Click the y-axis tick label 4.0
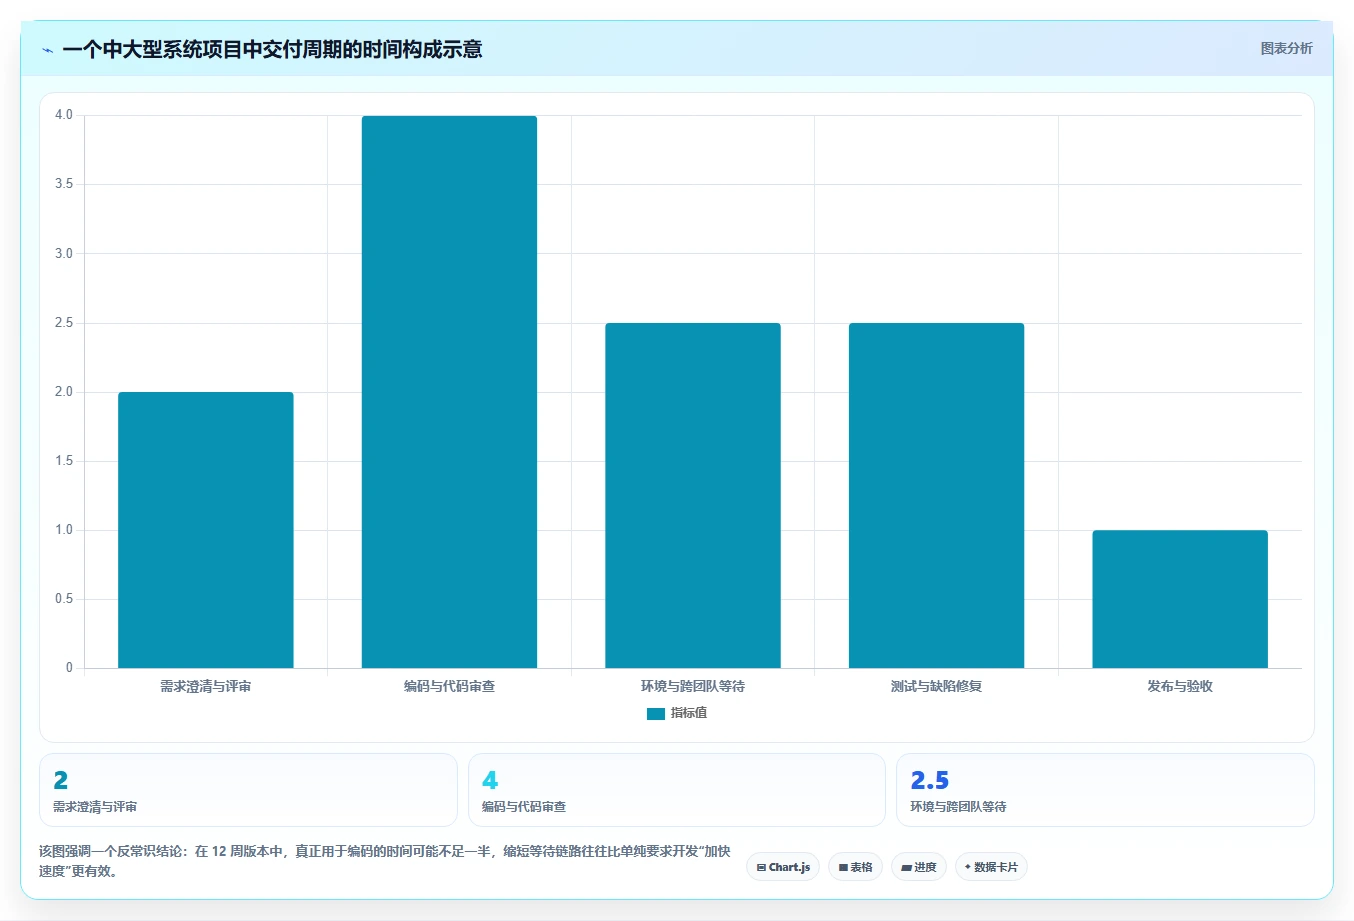The height and width of the screenshot is (921, 1354). (x=64, y=115)
